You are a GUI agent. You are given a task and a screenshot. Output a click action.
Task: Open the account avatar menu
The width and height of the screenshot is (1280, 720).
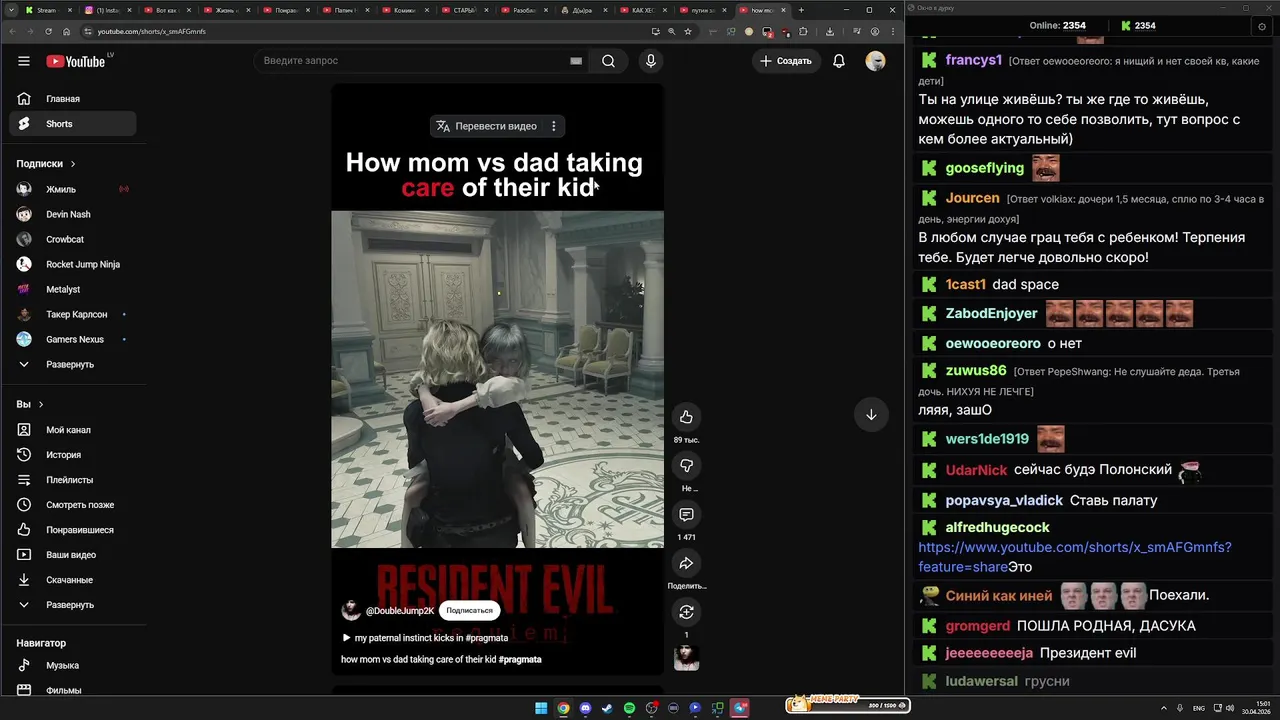(x=875, y=61)
